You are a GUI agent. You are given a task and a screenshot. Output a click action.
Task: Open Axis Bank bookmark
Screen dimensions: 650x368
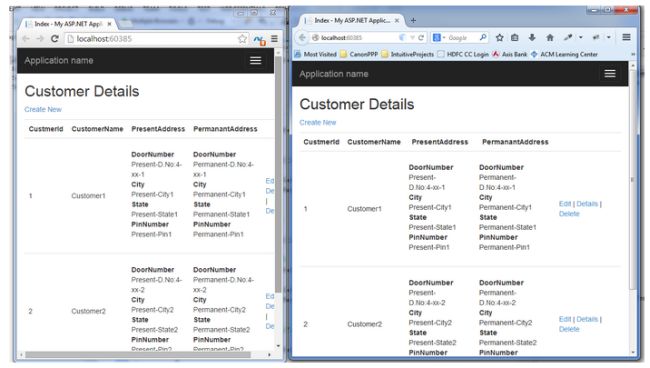click(510, 54)
